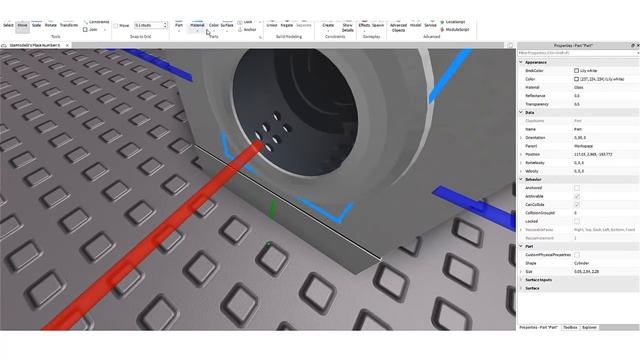
Task: Switch to the Properties bottom tab
Action: [539, 327]
